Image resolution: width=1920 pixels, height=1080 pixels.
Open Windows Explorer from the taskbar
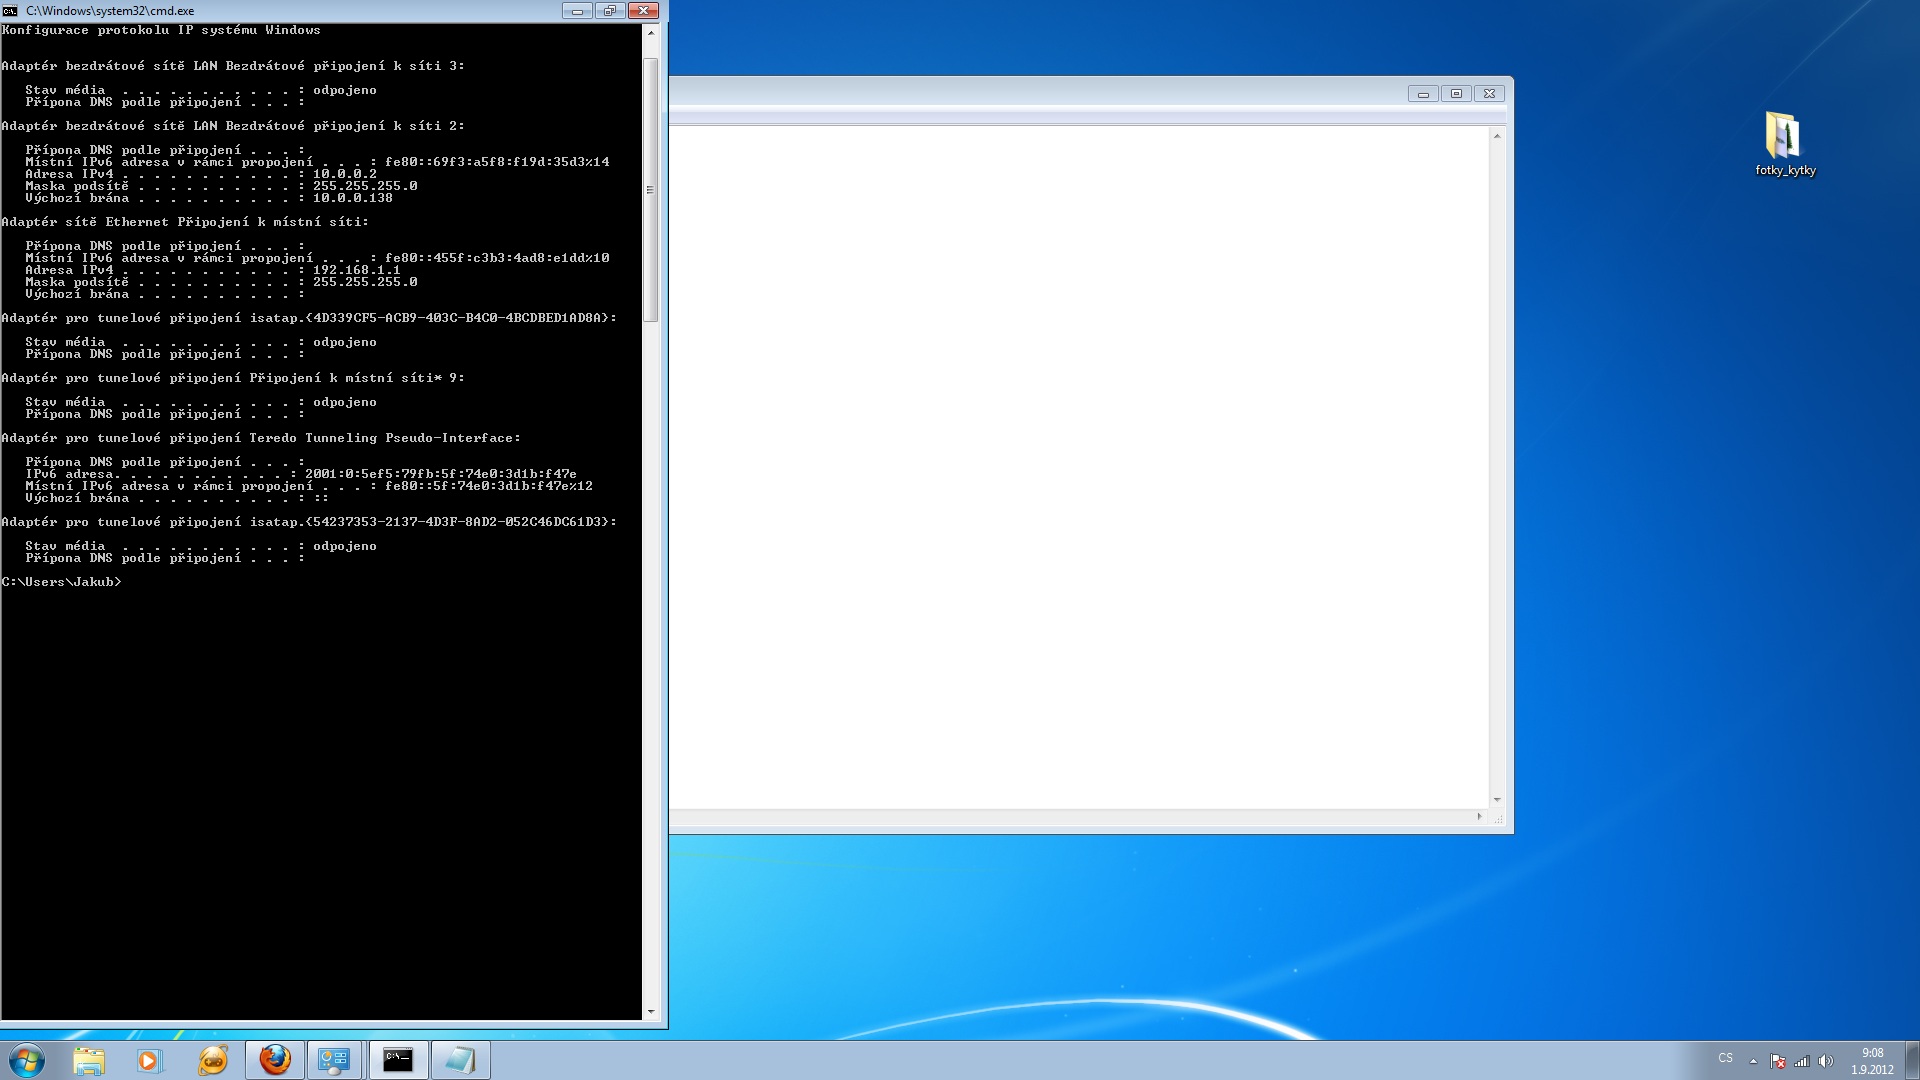pos(89,1060)
